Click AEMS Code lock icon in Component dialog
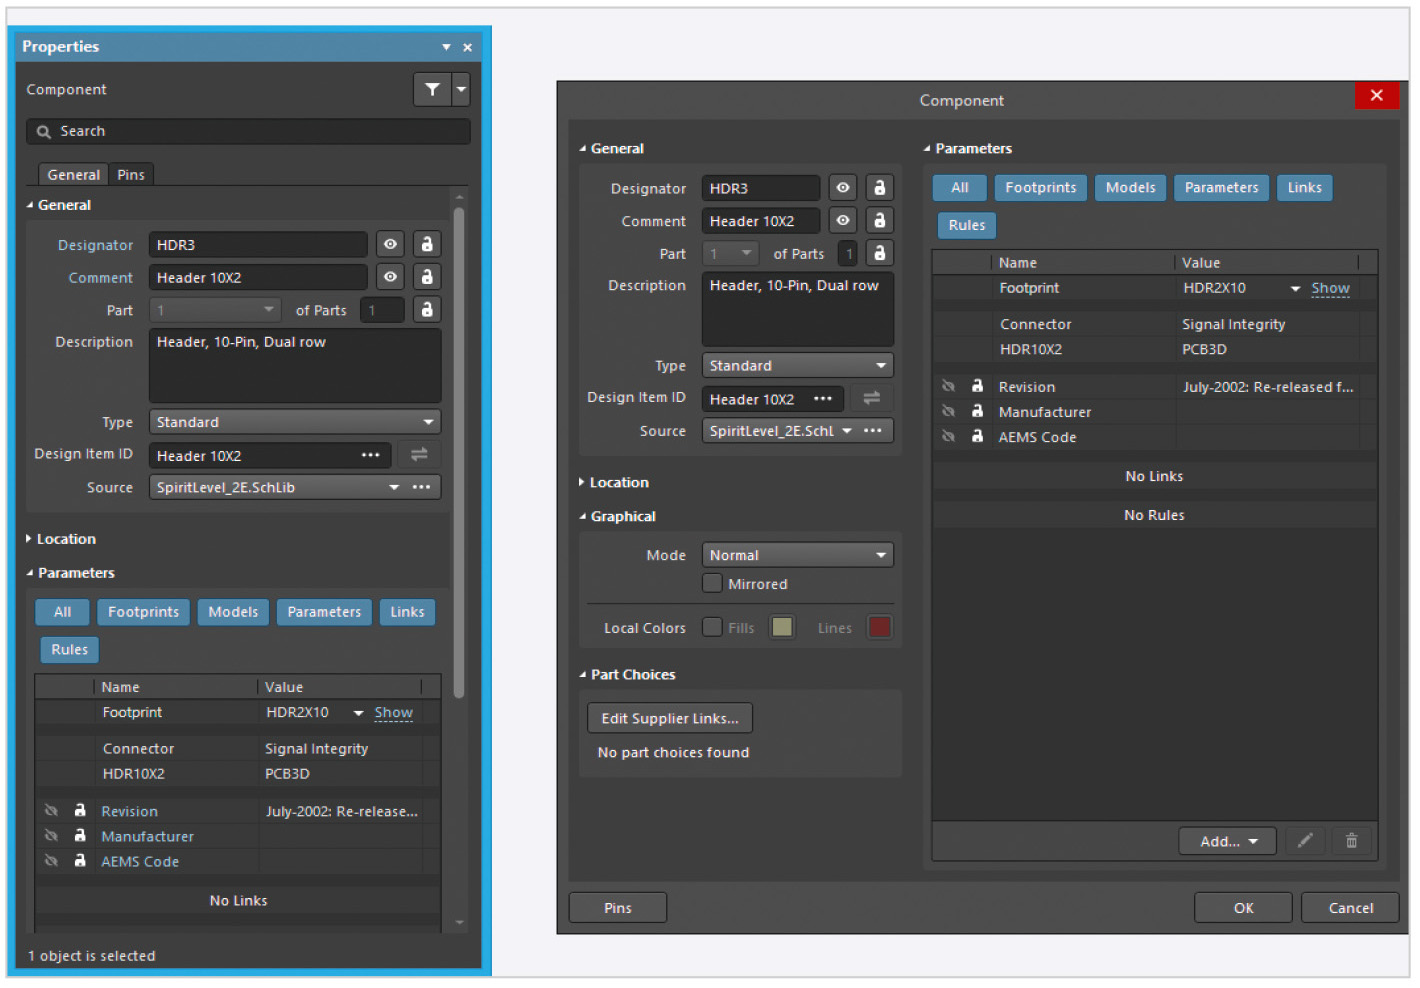This screenshot has height=988, width=1420. coord(977,436)
